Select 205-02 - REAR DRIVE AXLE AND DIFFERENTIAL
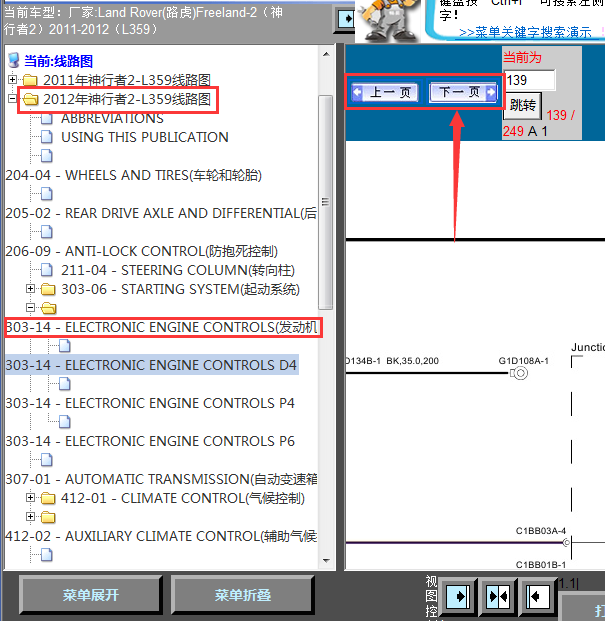Viewport: 605px width, 621px height. pos(161,213)
